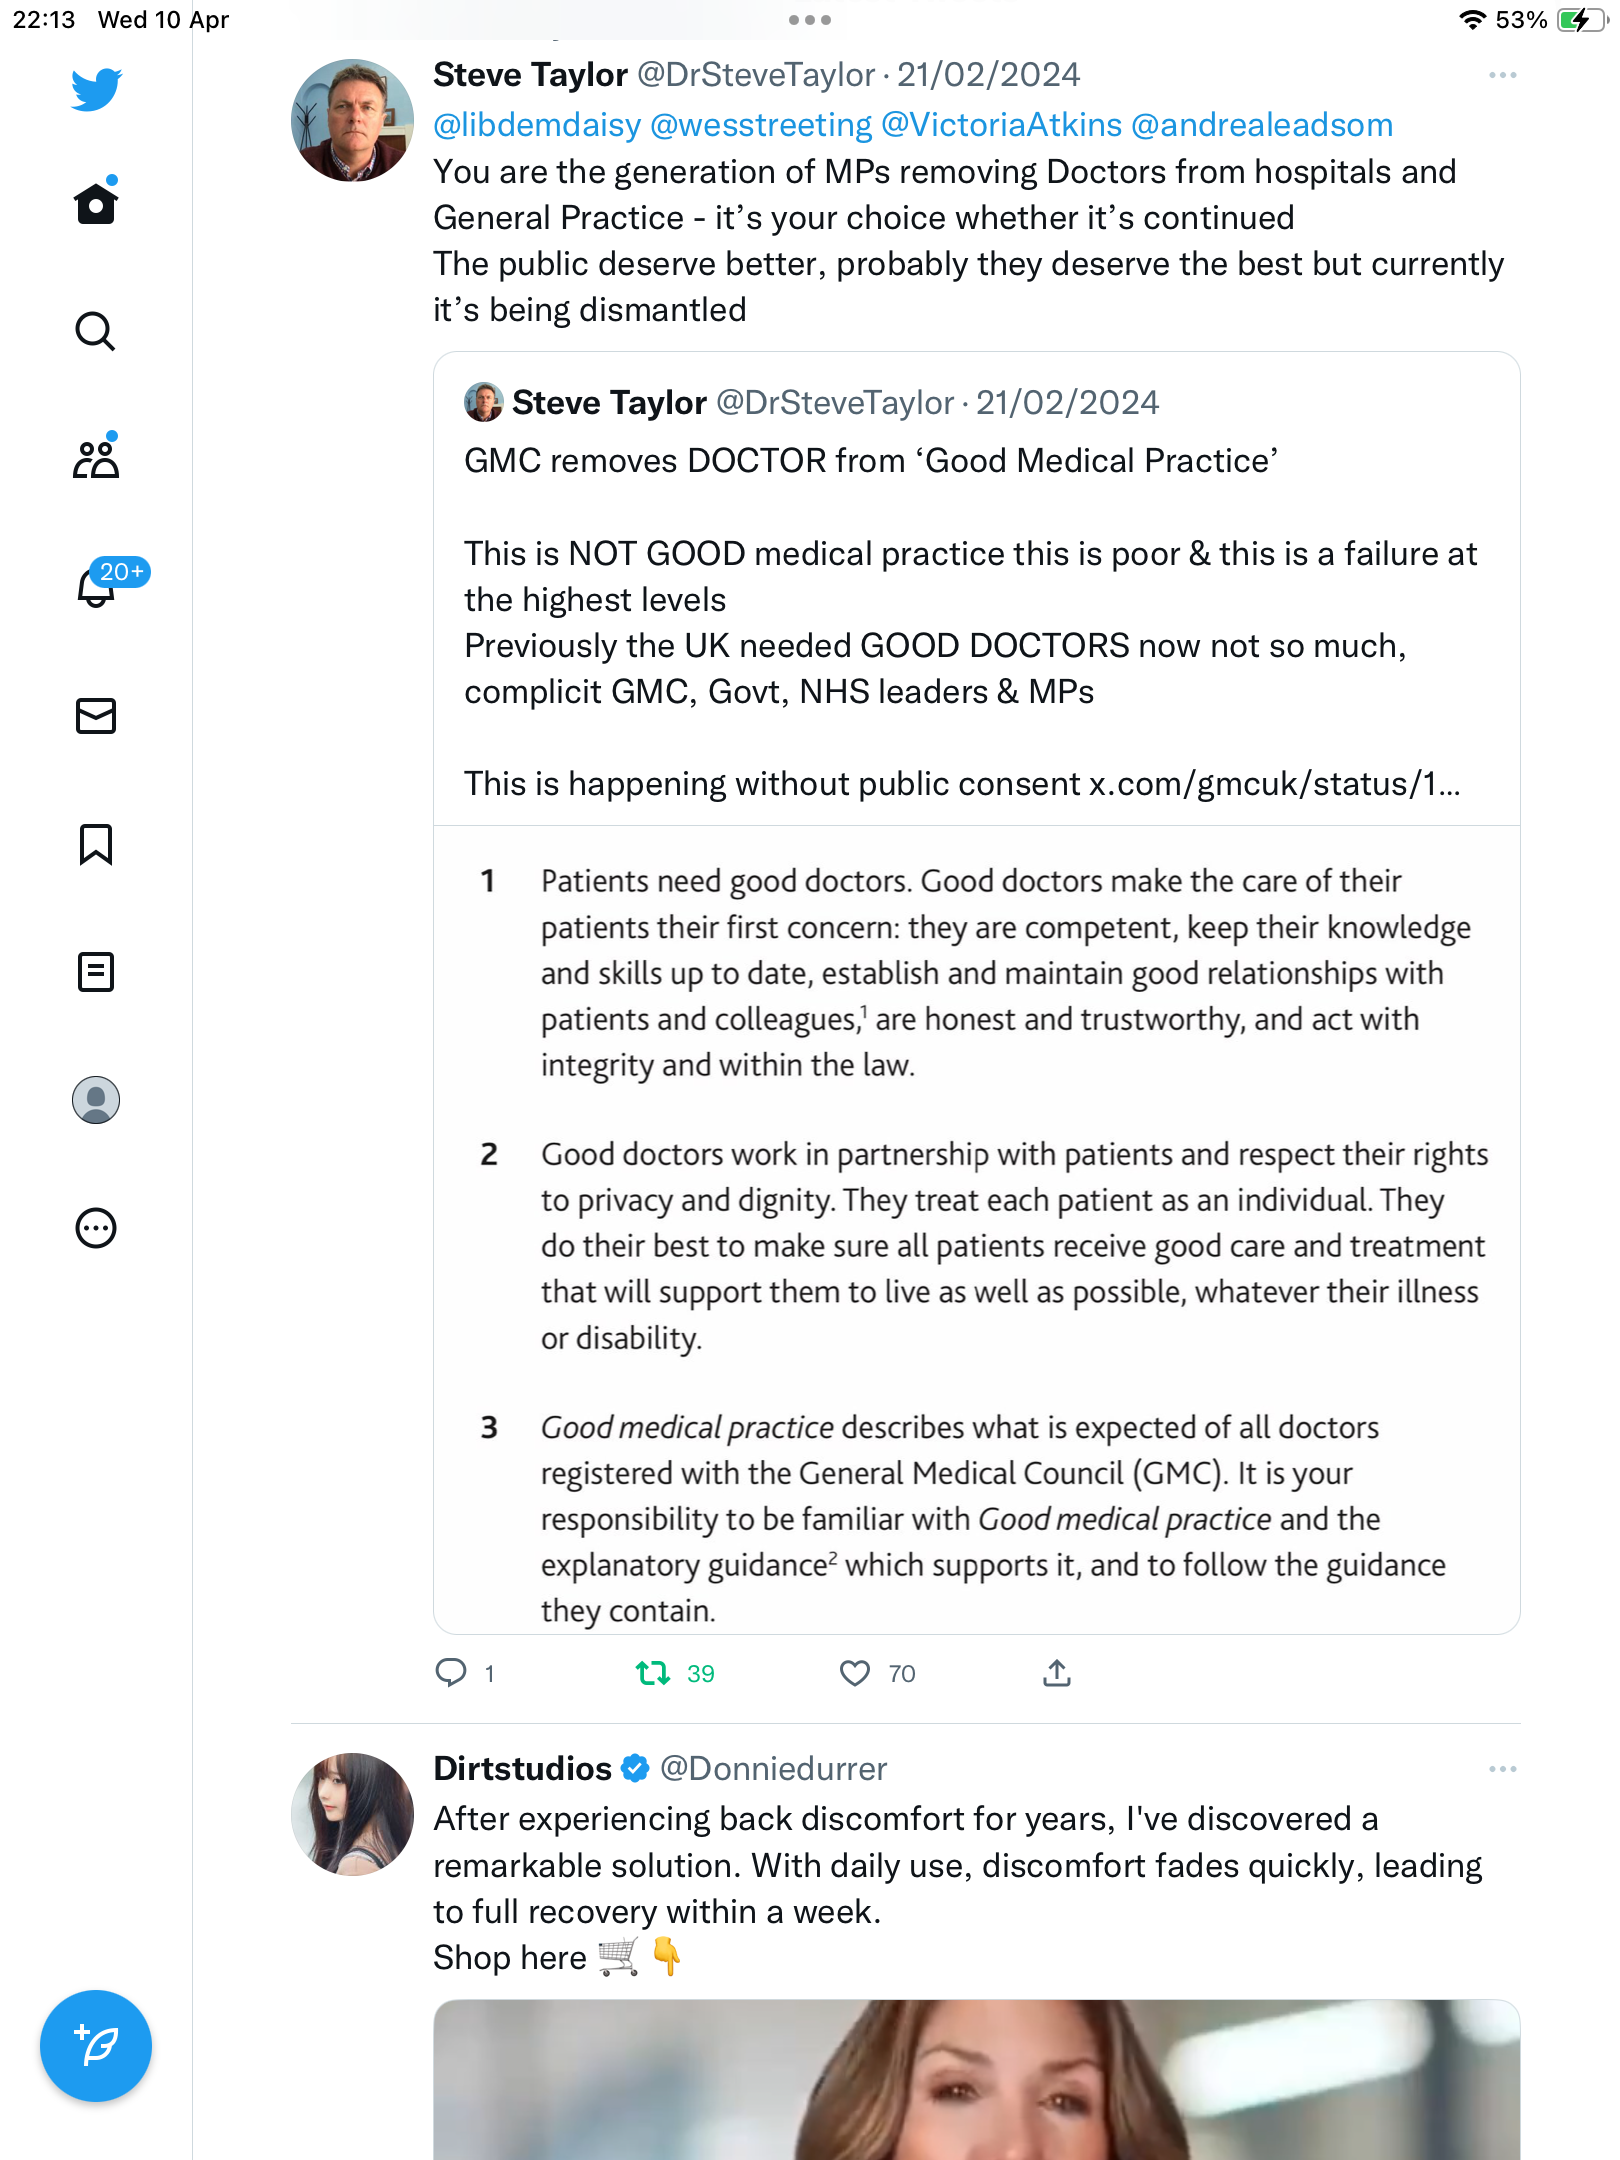Share Steve Taylor's tweet

(1057, 1673)
